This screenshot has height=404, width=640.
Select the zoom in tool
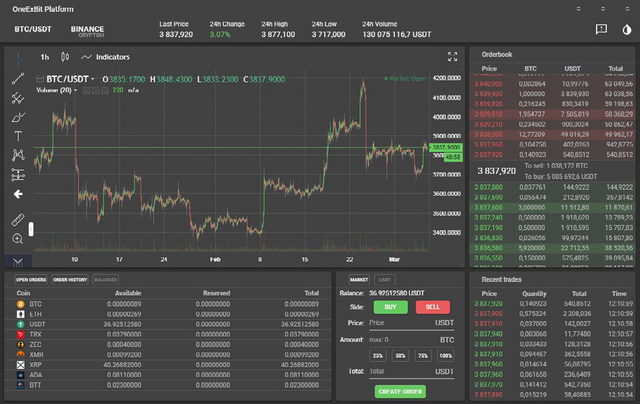click(x=18, y=239)
